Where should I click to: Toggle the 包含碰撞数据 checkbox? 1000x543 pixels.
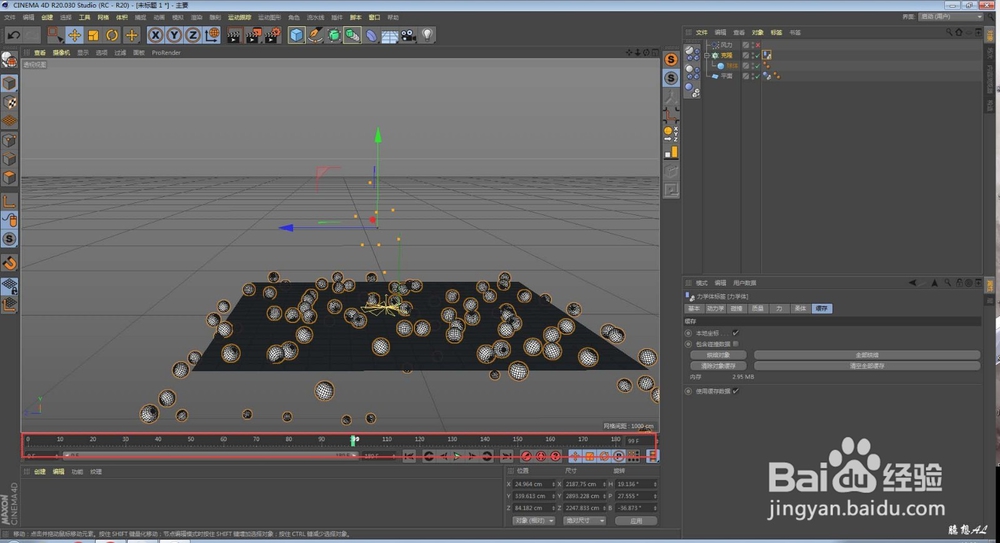click(735, 344)
